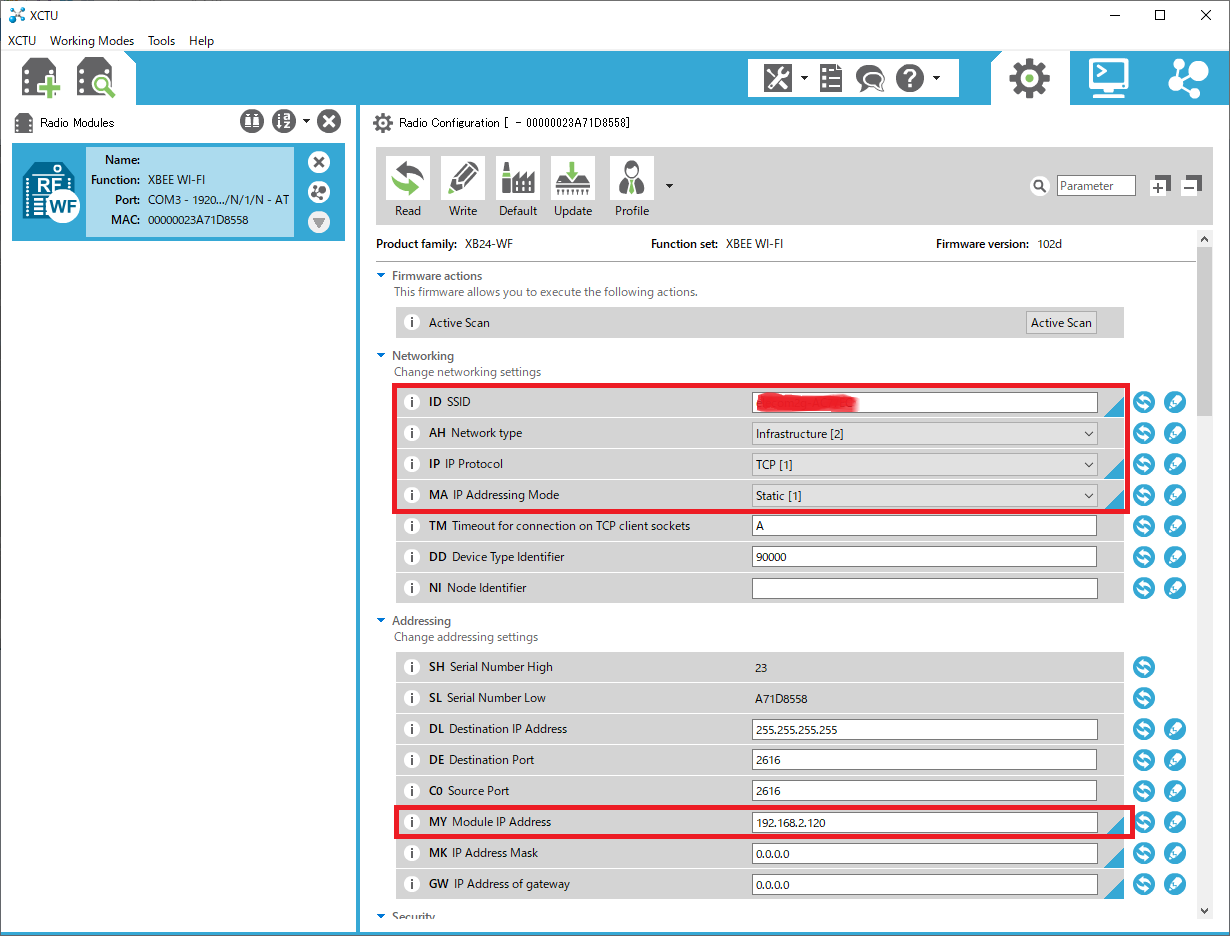Click the Update firmware icon
This screenshot has width=1230, height=936.
point(573,186)
